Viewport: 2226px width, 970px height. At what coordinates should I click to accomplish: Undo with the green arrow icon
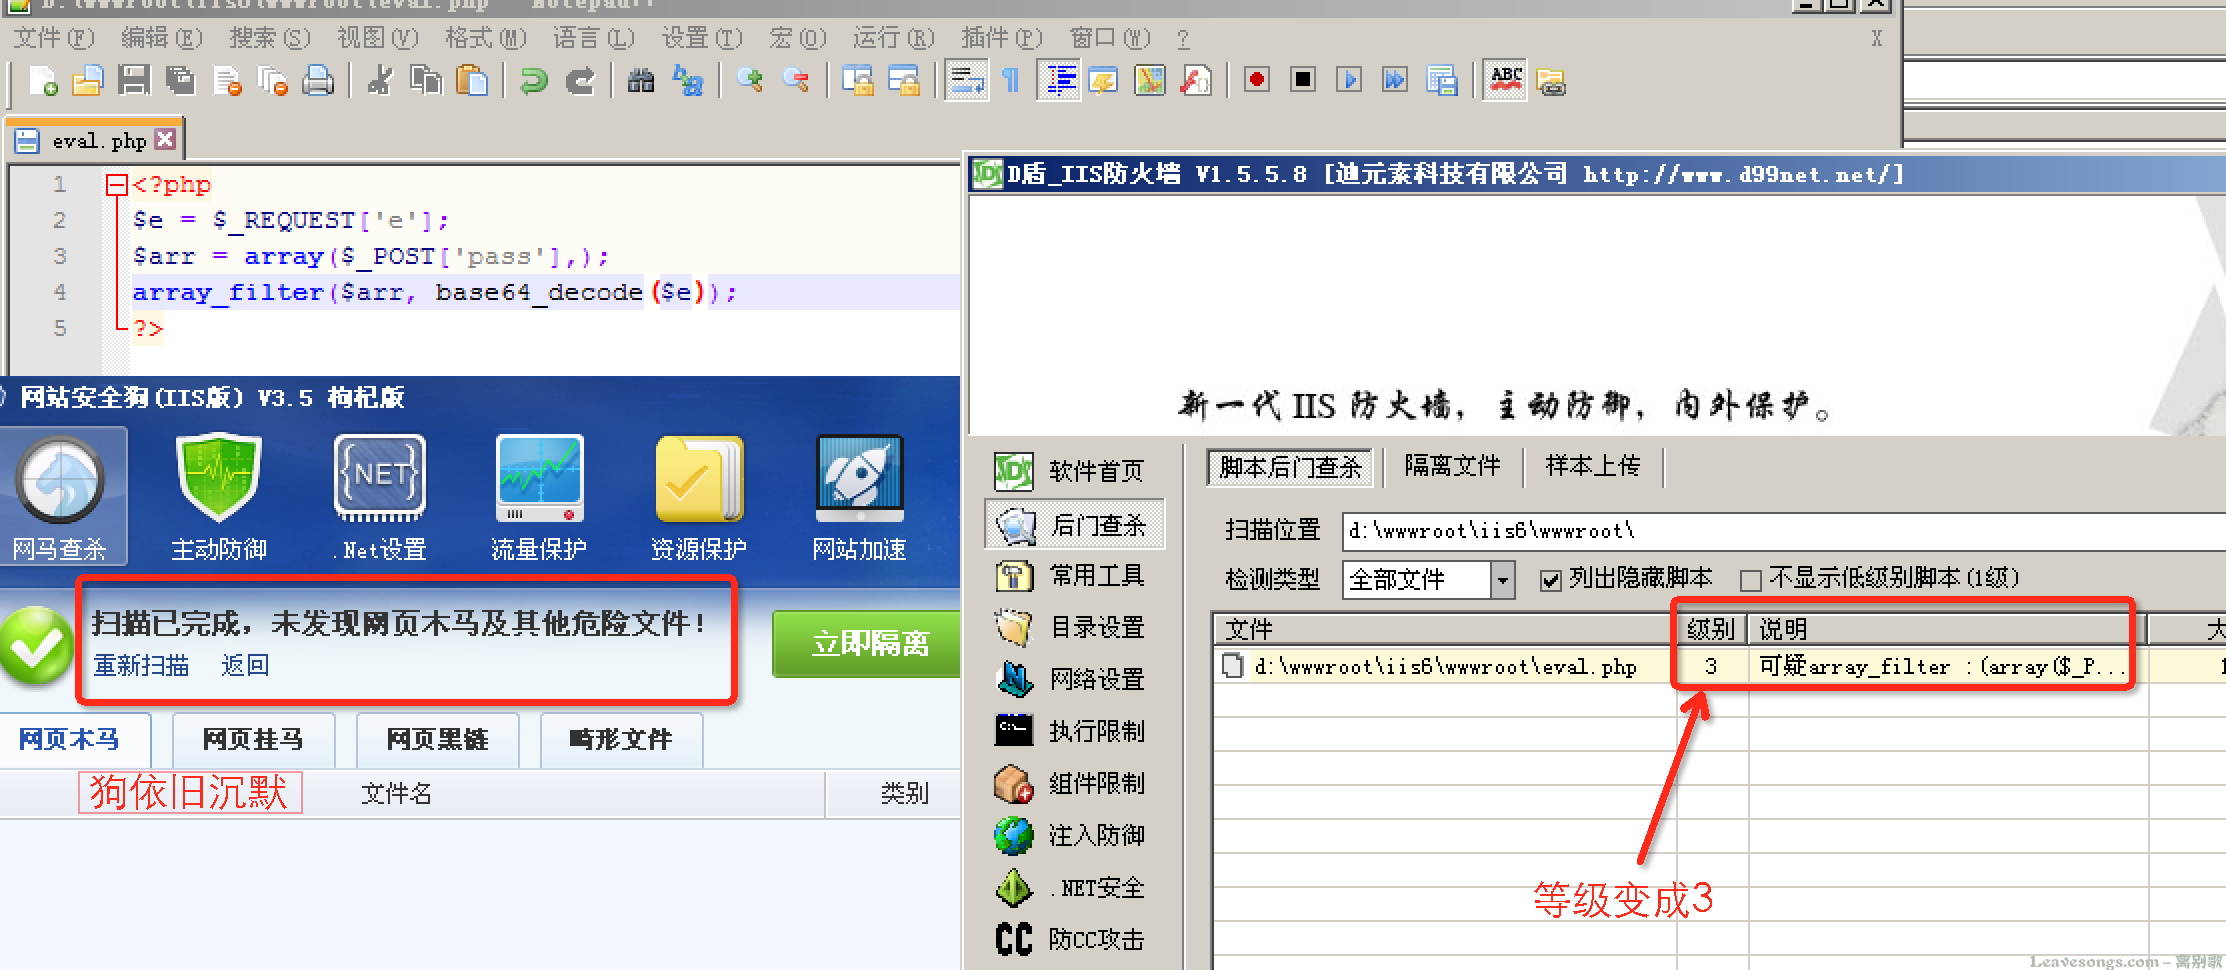pyautogui.click(x=534, y=80)
